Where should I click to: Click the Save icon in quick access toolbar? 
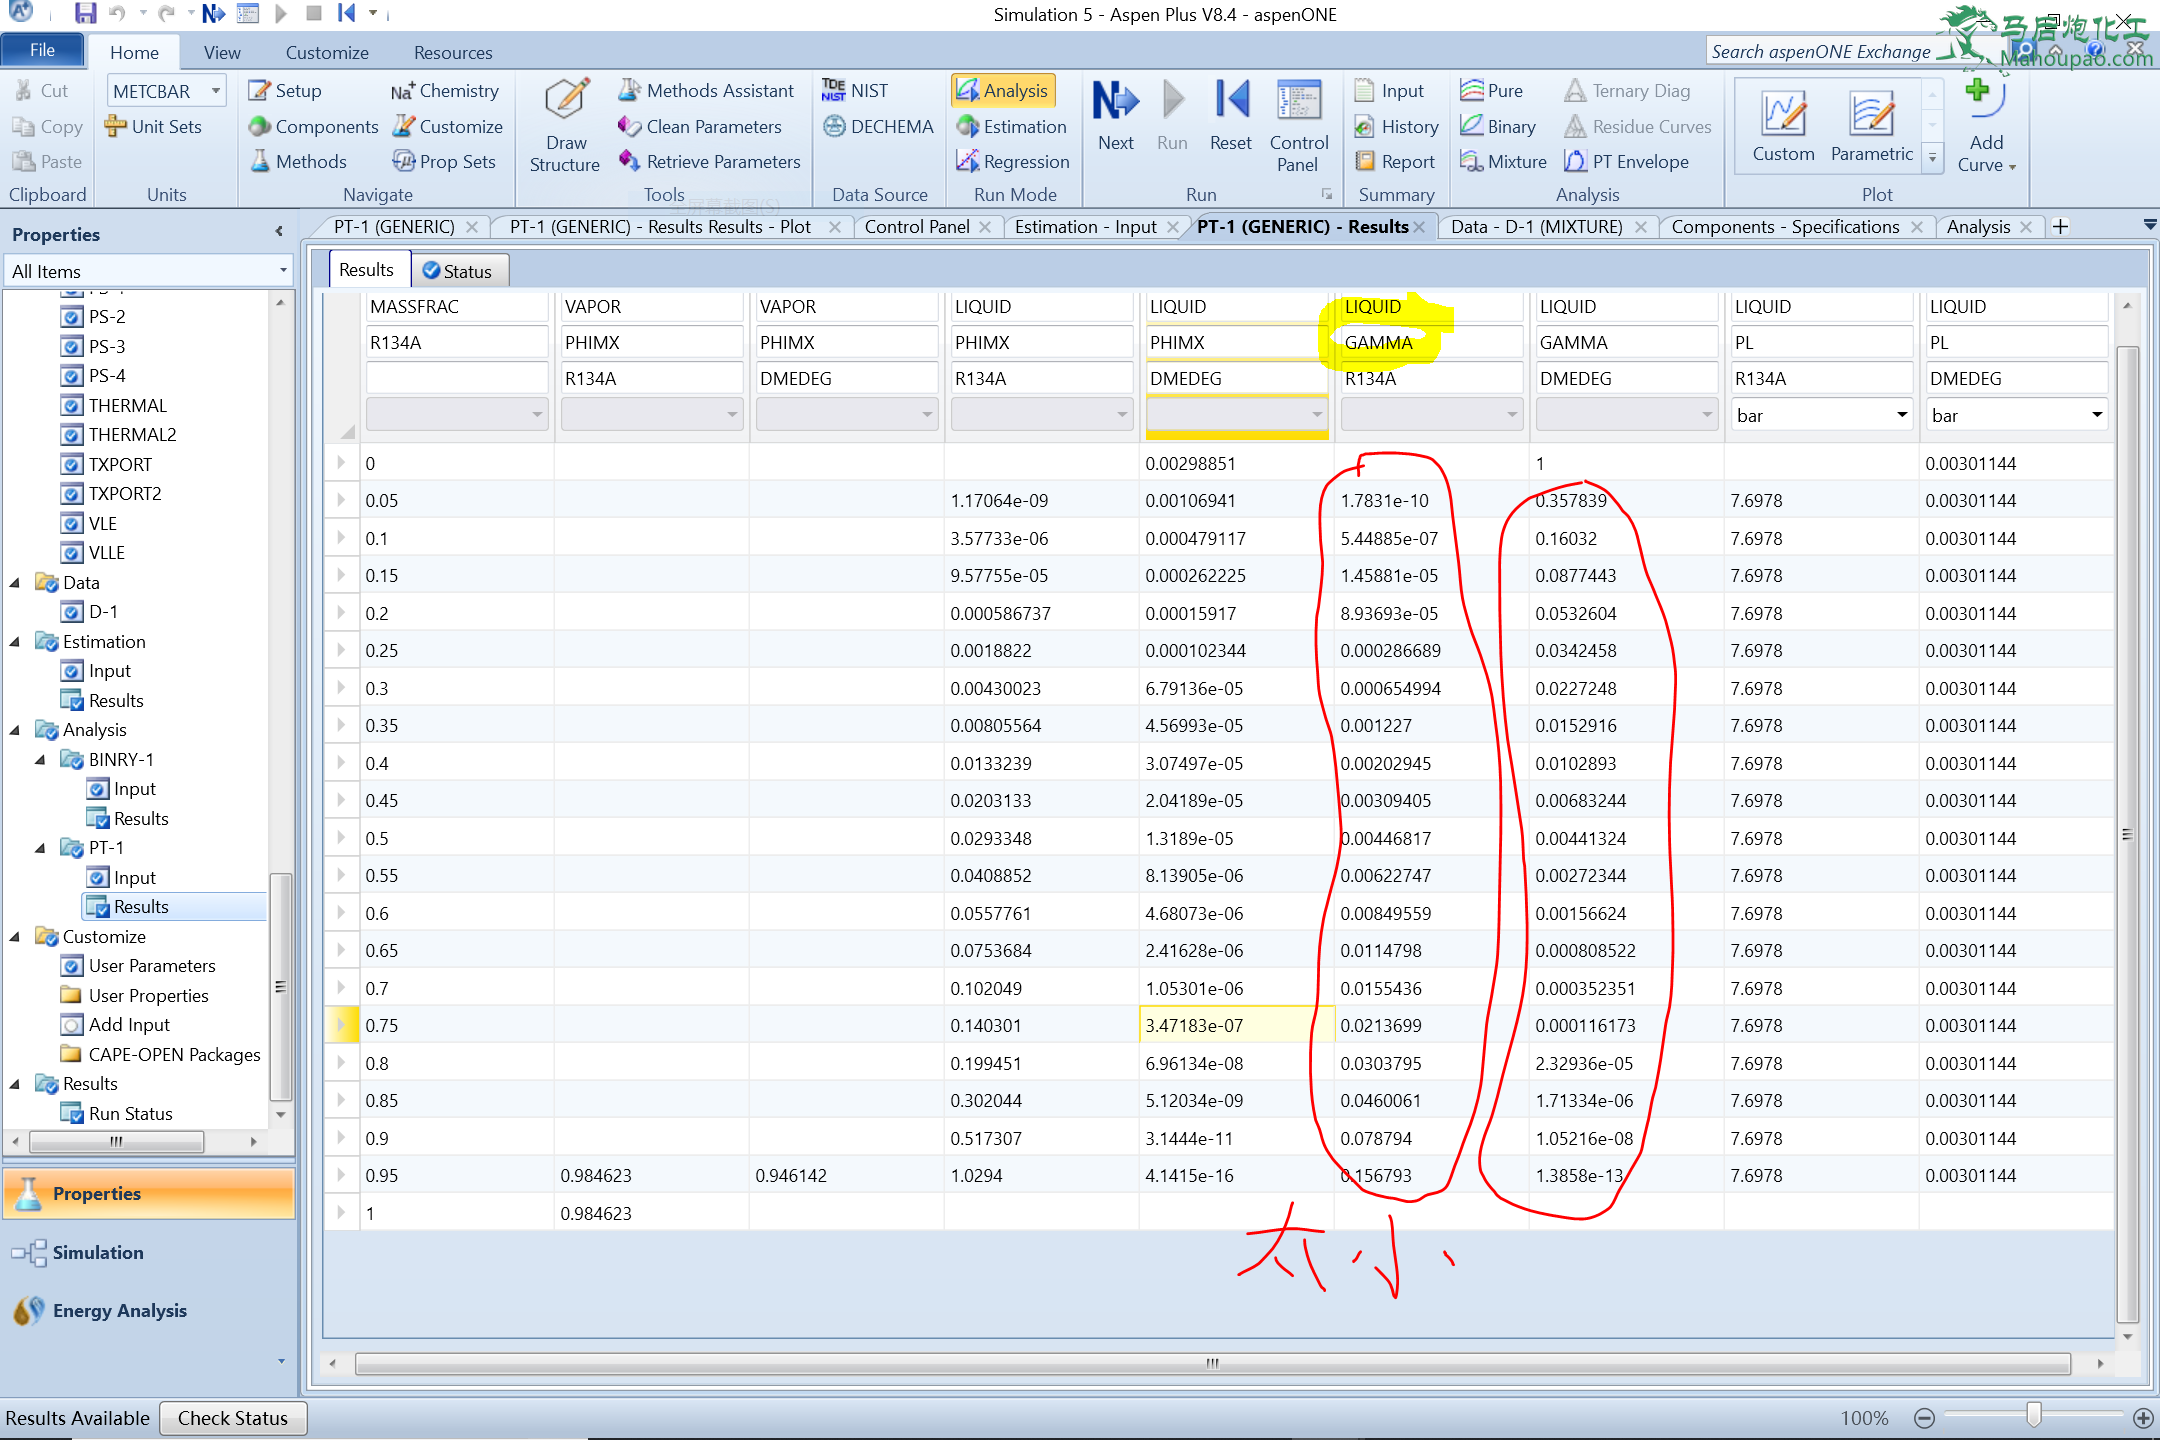(85, 13)
